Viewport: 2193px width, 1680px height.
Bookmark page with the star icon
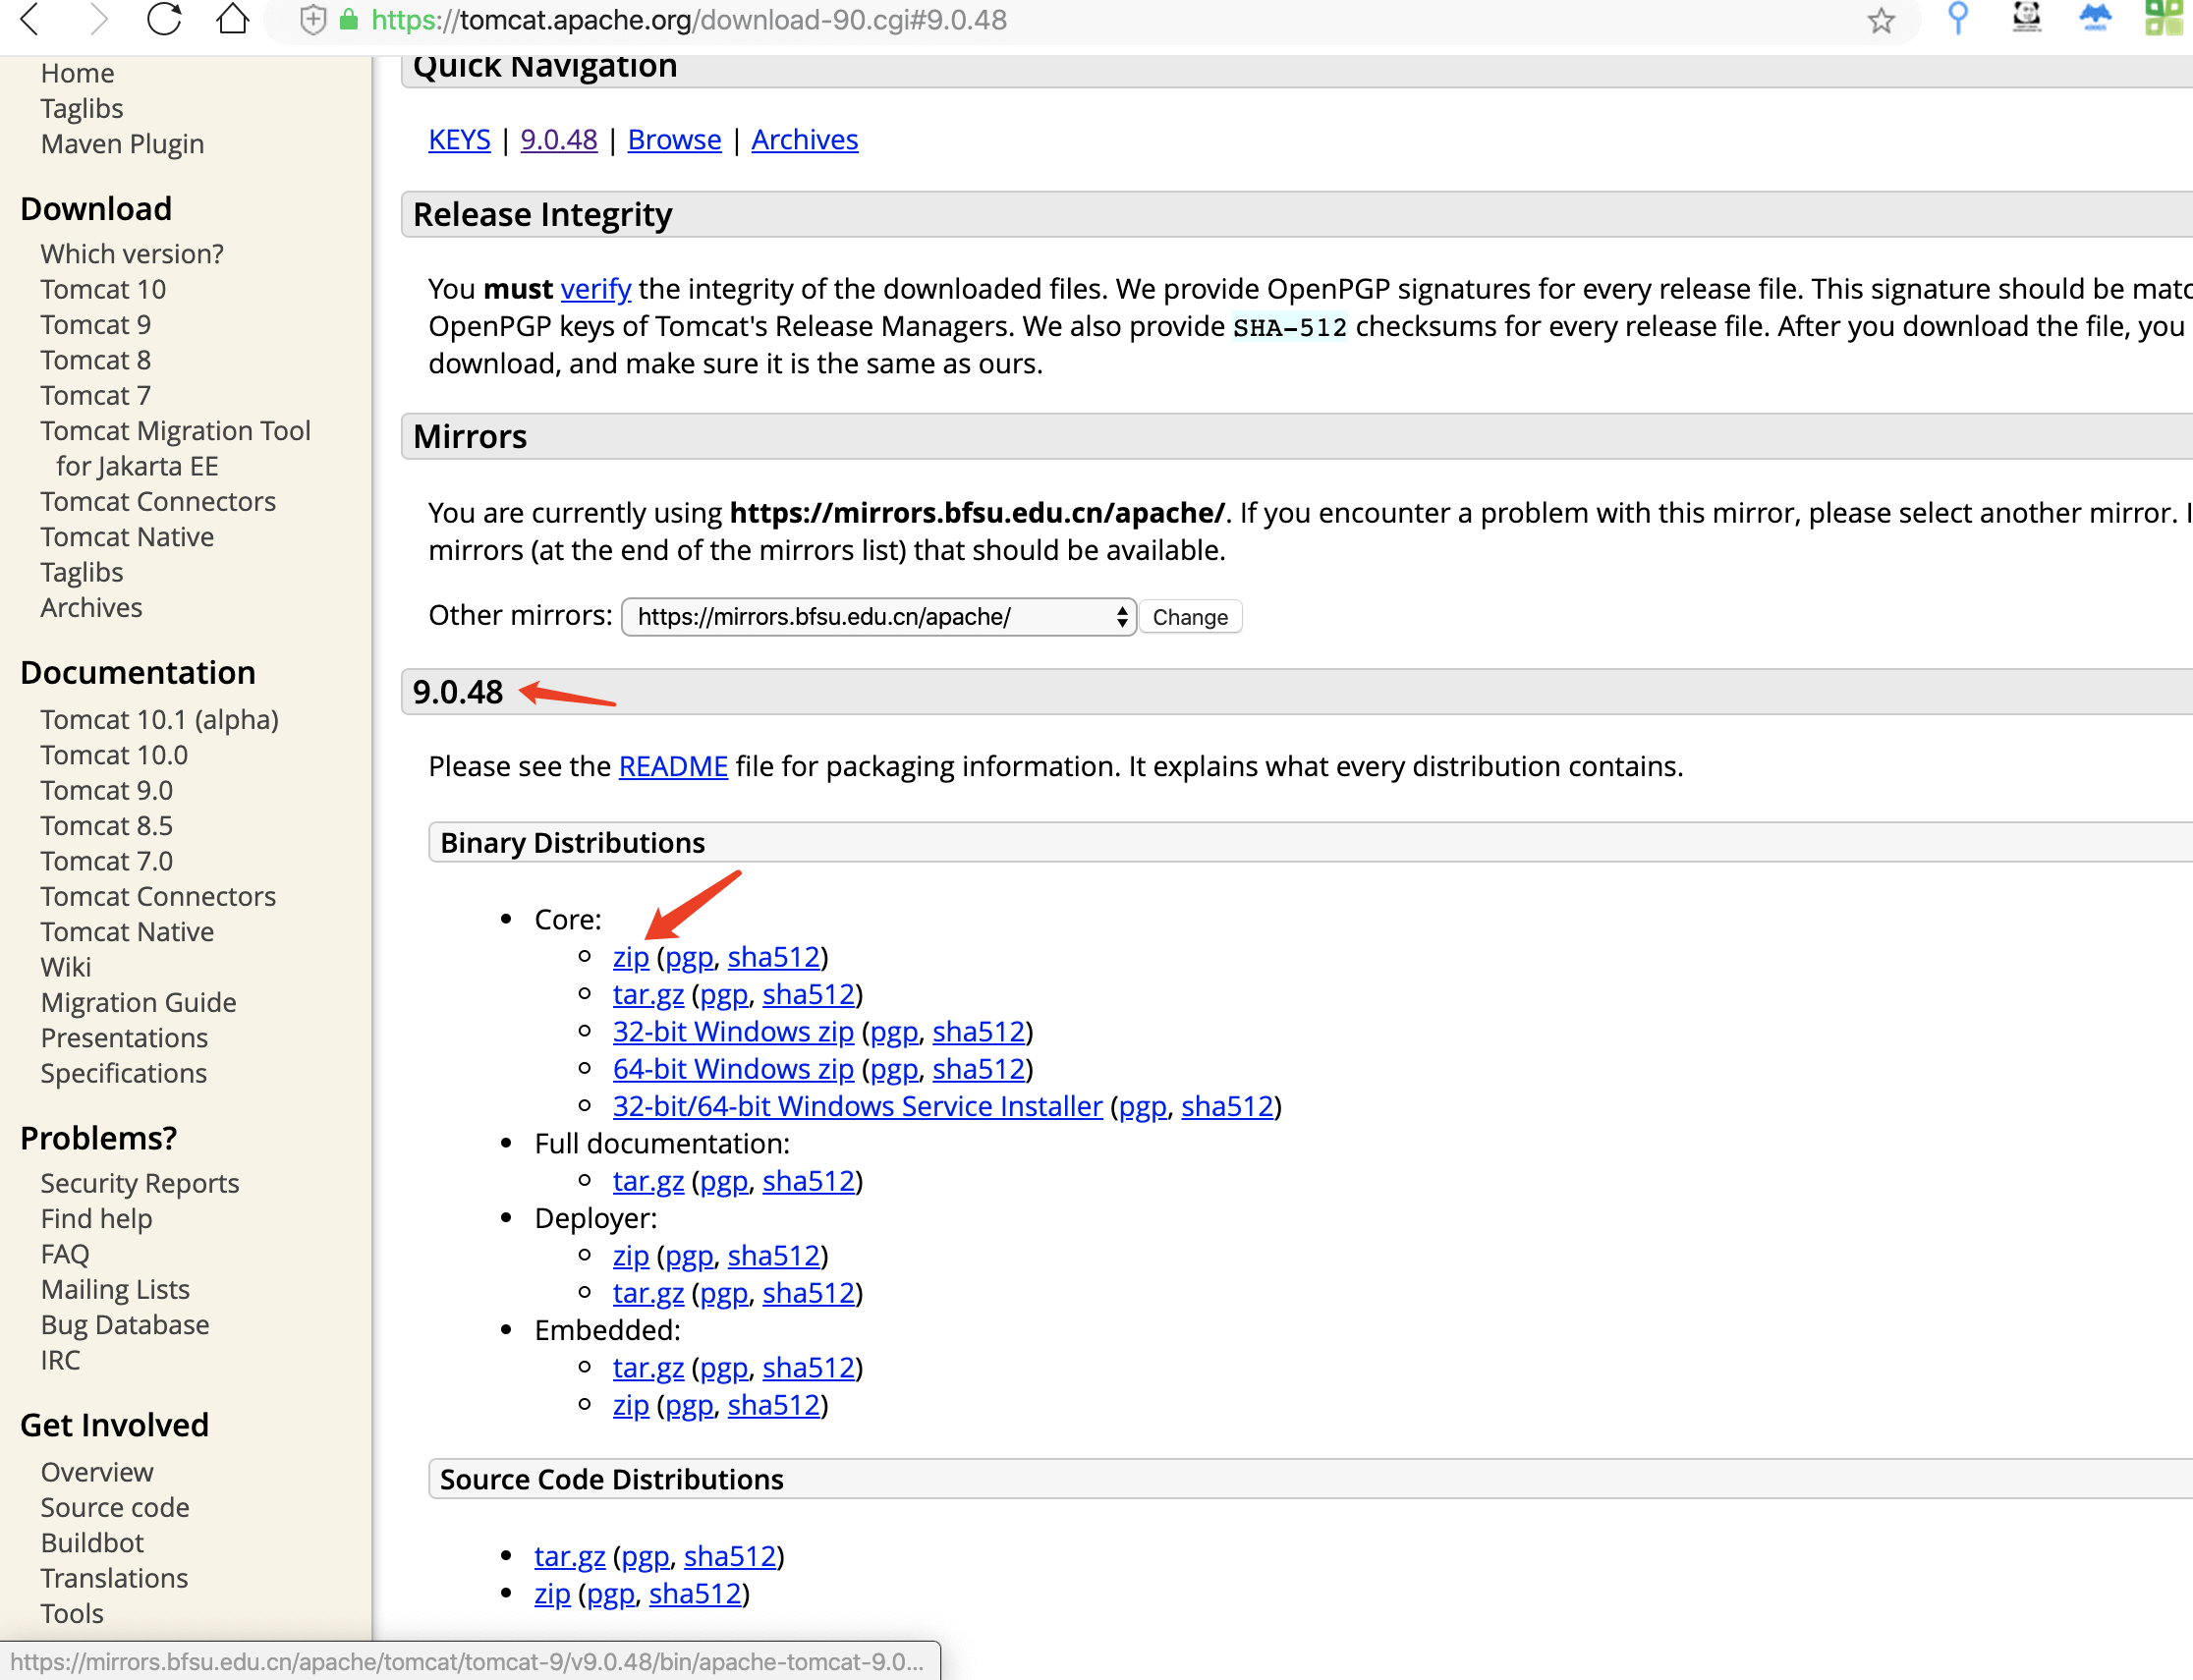1881,20
